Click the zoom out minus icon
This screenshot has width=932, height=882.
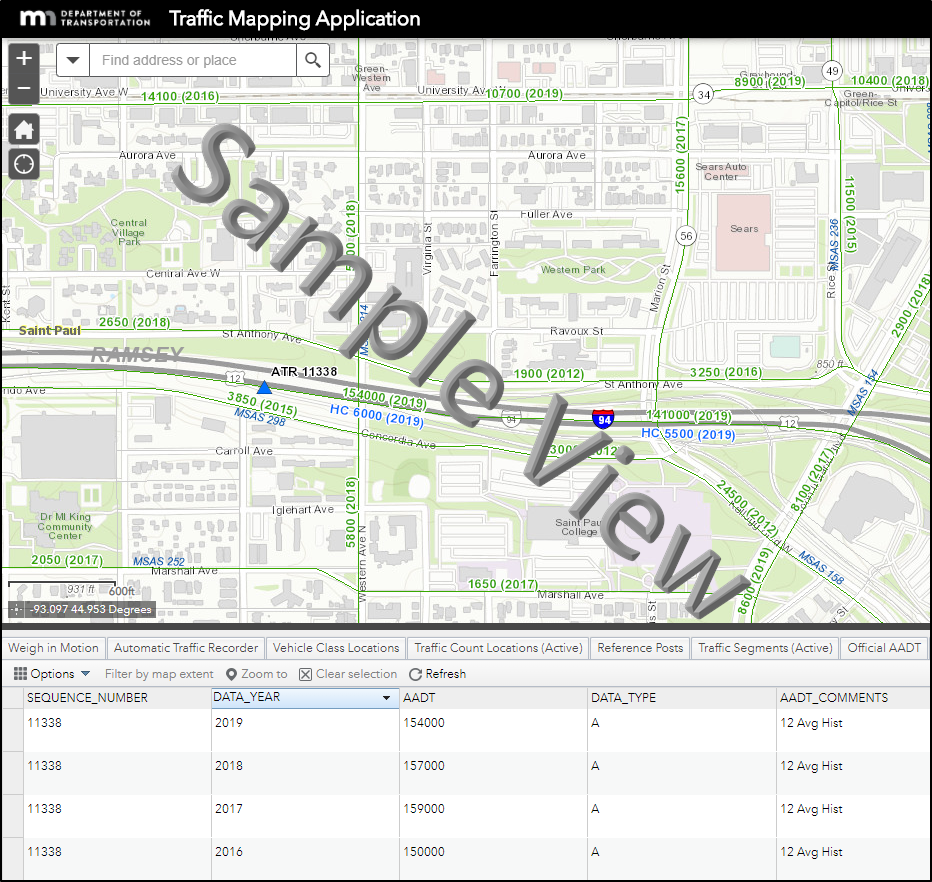[22, 89]
